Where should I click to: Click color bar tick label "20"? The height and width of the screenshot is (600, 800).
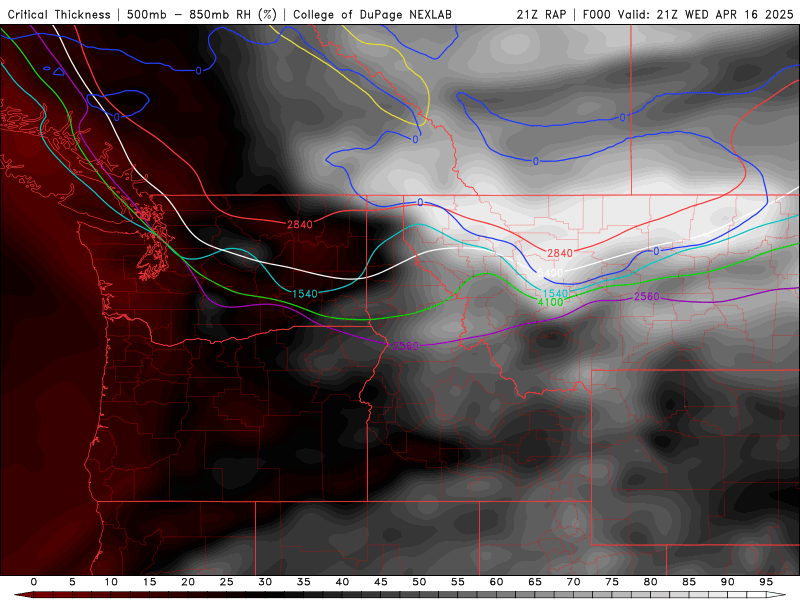(x=188, y=582)
